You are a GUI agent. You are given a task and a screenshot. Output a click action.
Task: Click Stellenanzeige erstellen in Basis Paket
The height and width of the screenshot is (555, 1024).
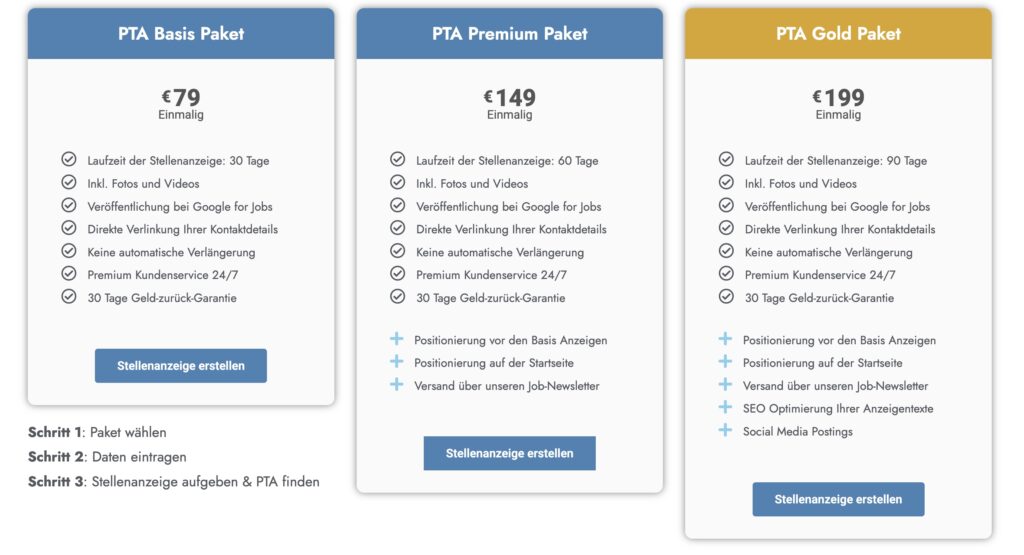181,366
